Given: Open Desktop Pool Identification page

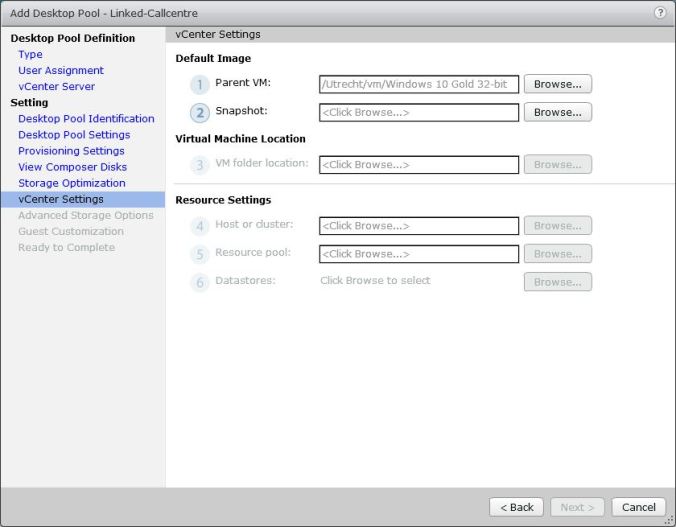Looking at the screenshot, I should [86, 118].
